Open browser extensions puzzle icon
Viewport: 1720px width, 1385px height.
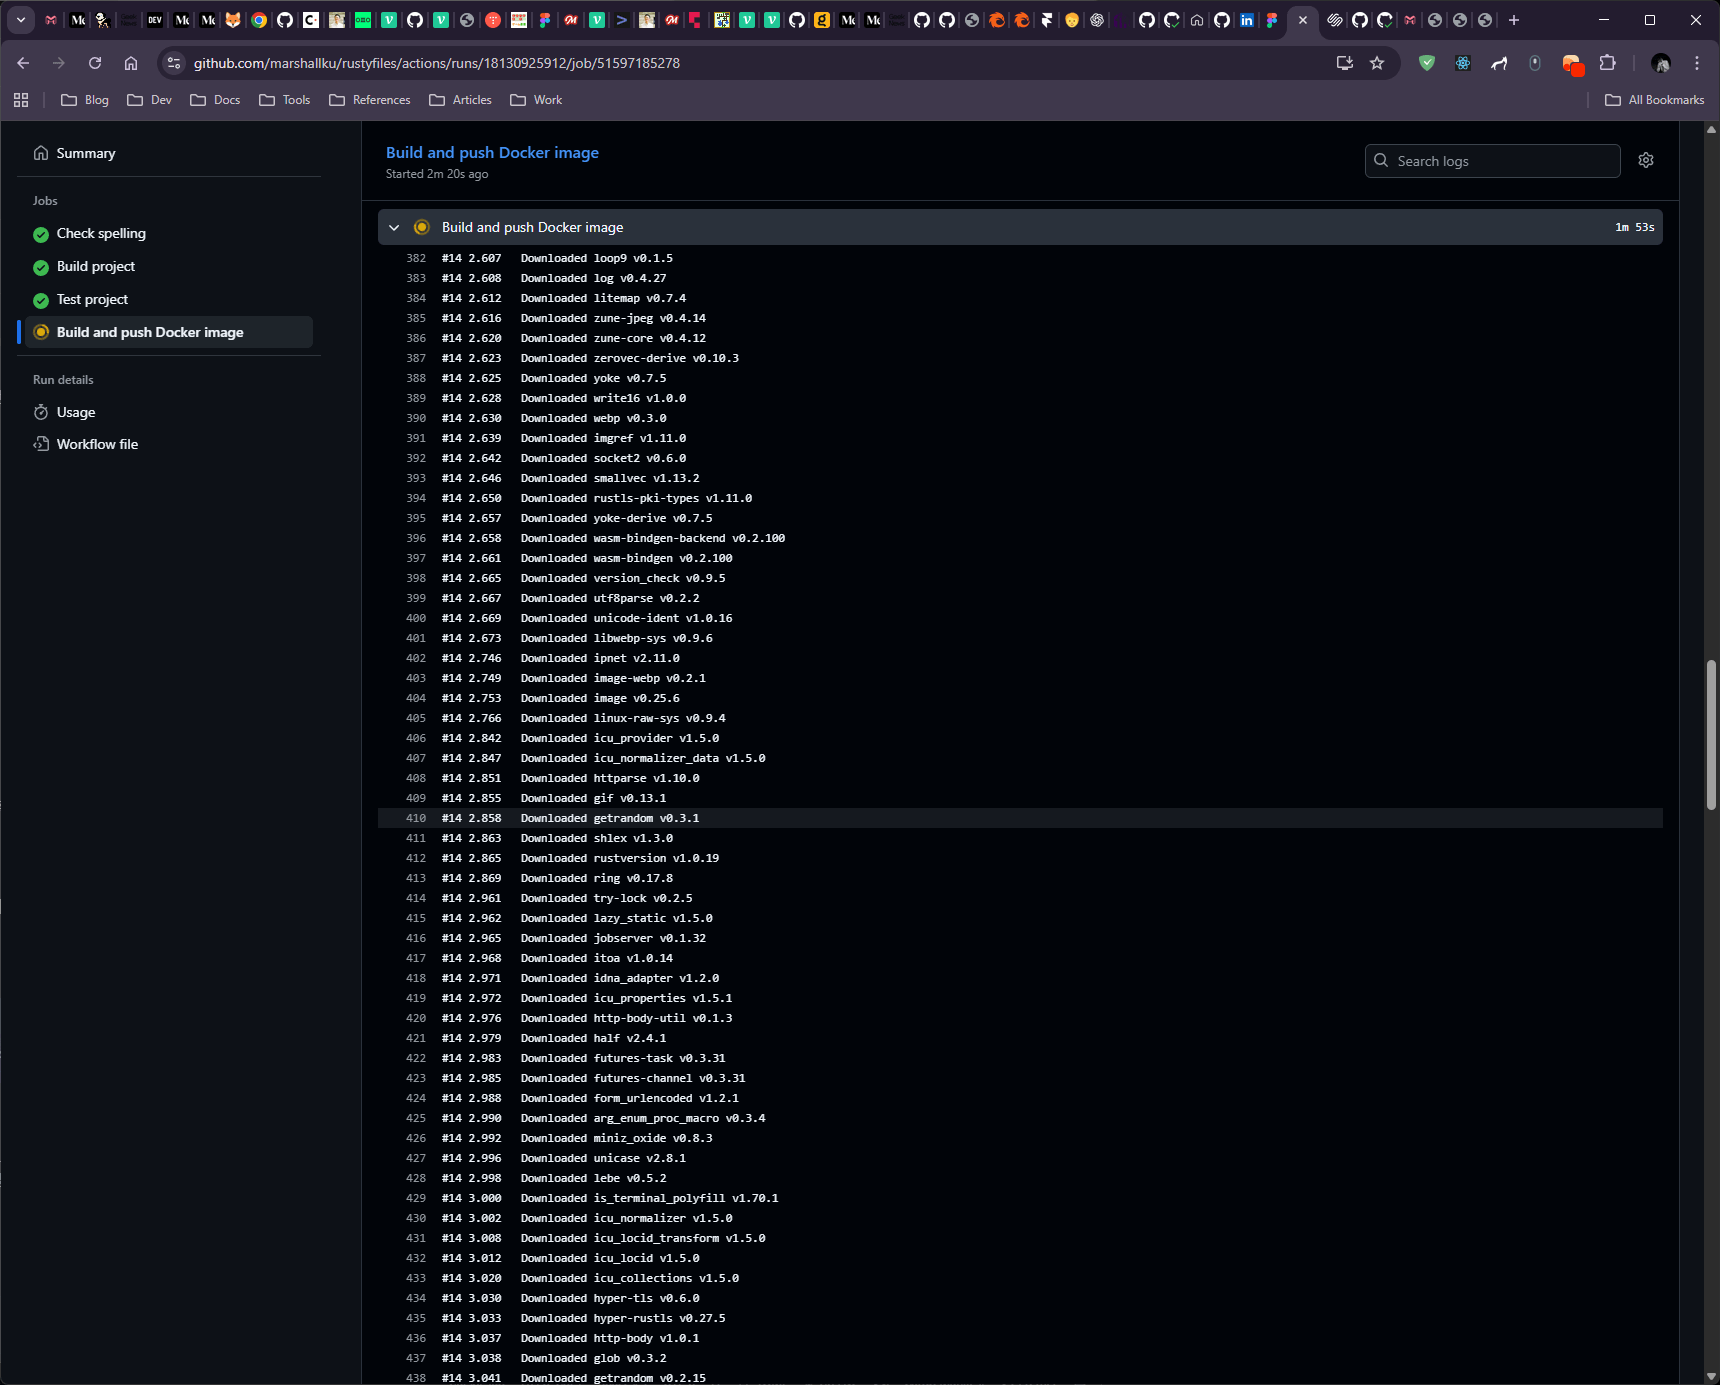click(x=1607, y=63)
